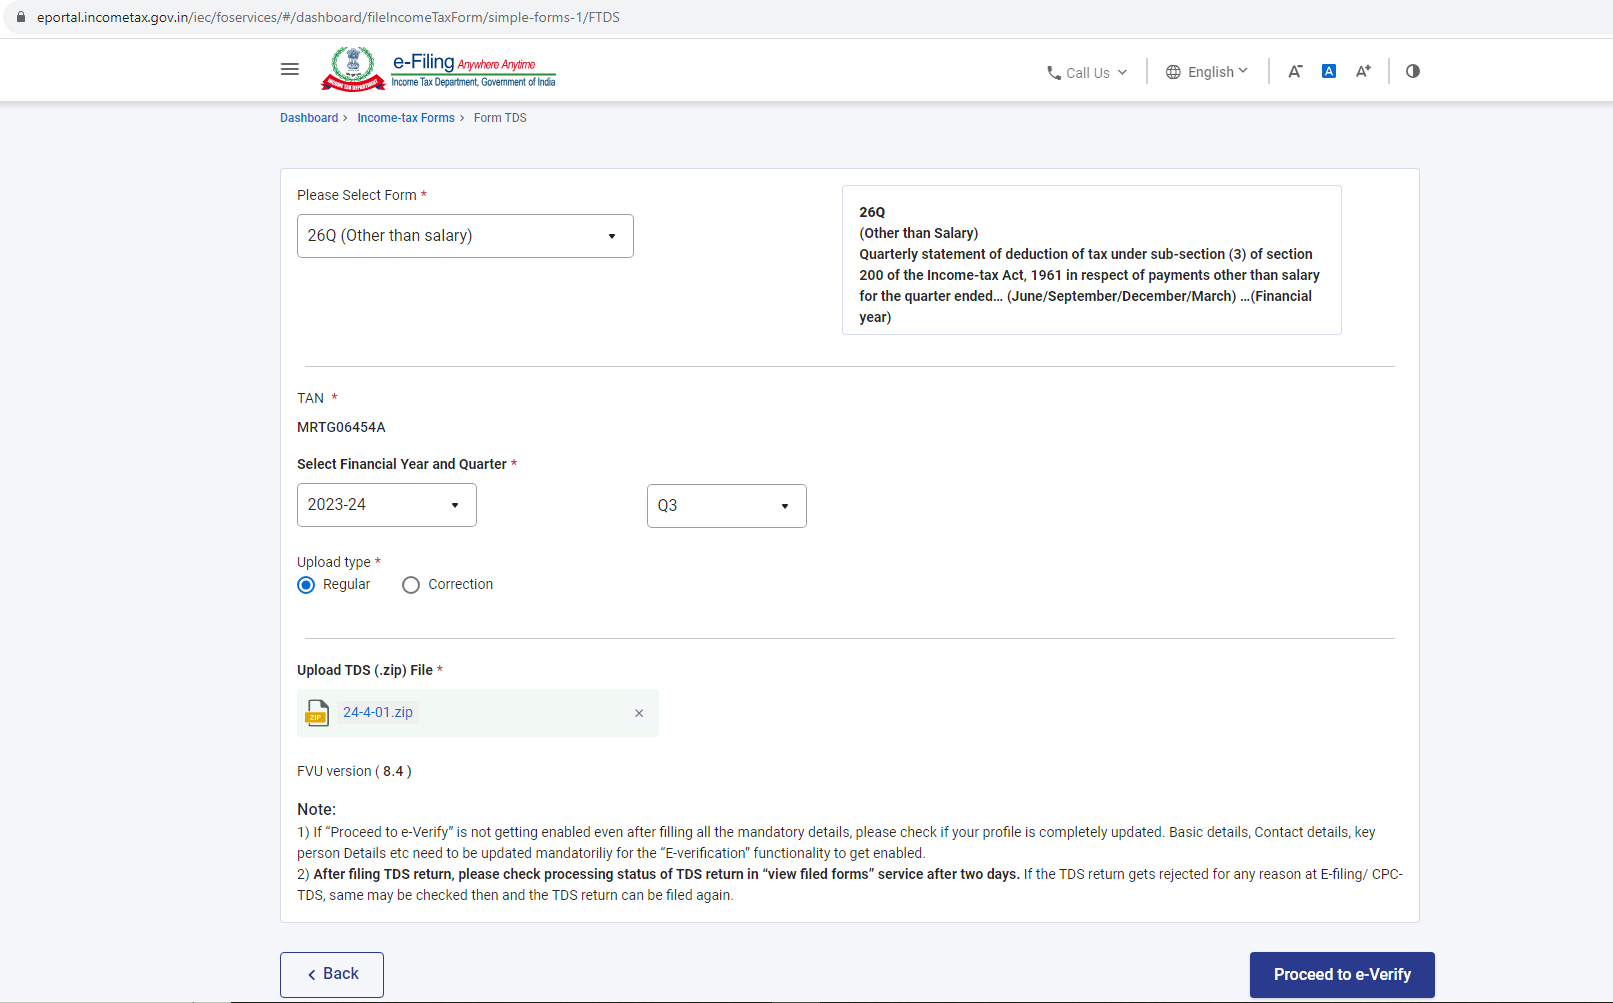Click the 24-4-01.zip file name
Image resolution: width=1613 pixels, height=1003 pixels.
378,712
